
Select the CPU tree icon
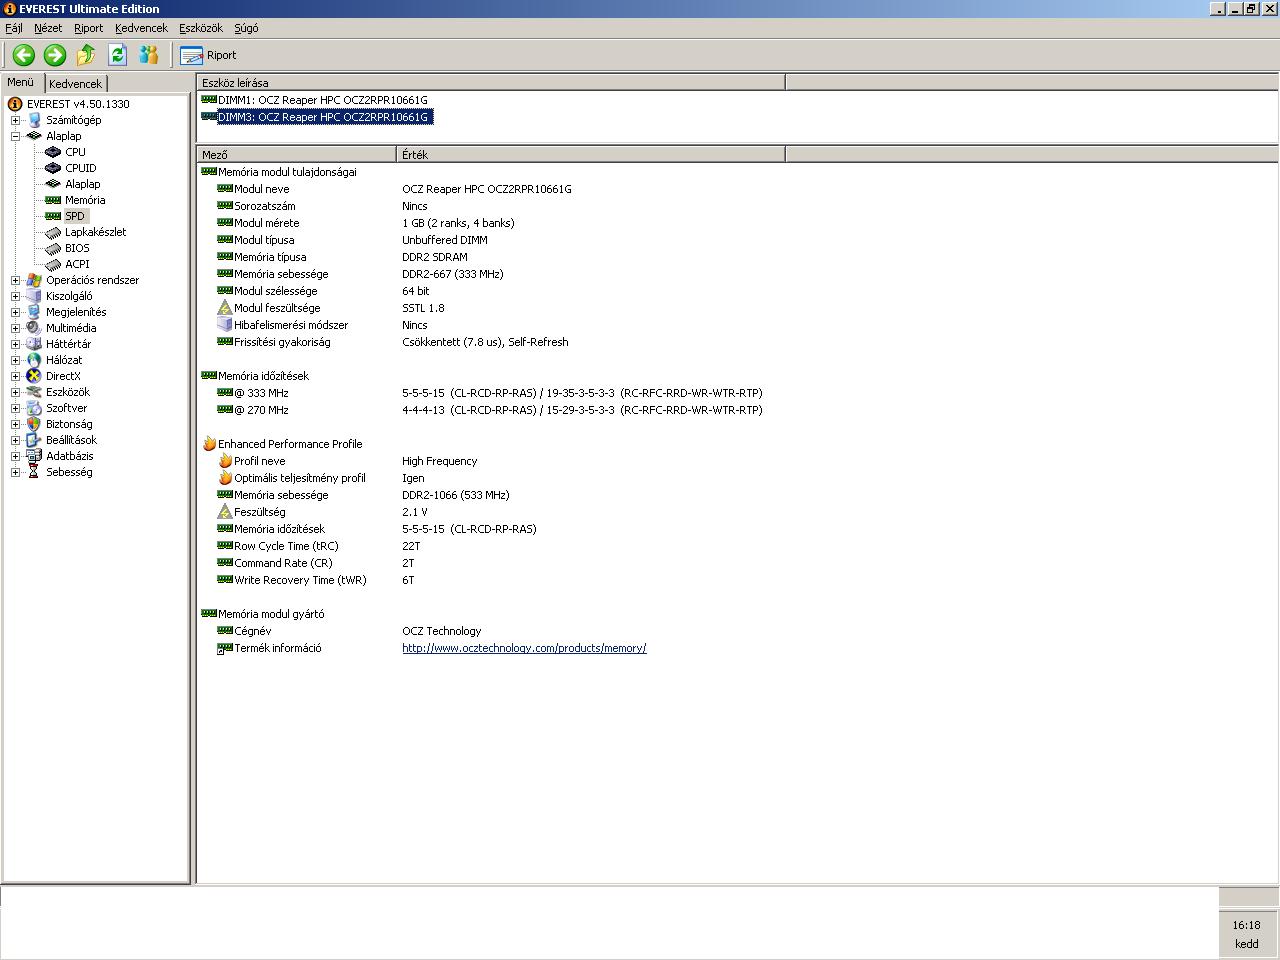(53, 152)
